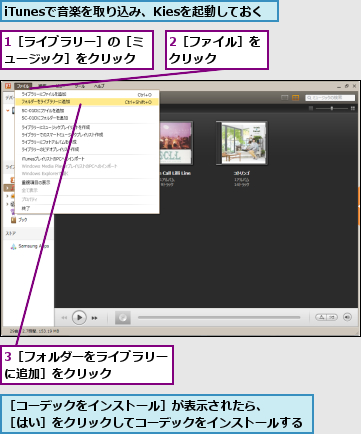The image size is (361, 434).
Task: Select SC-01Dにファイルを追加 in File menu
Action: coord(87,111)
